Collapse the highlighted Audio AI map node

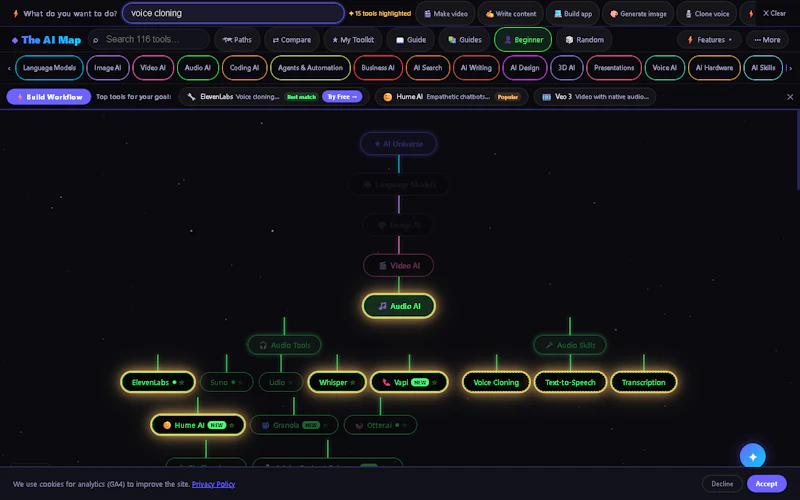(x=399, y=306)
